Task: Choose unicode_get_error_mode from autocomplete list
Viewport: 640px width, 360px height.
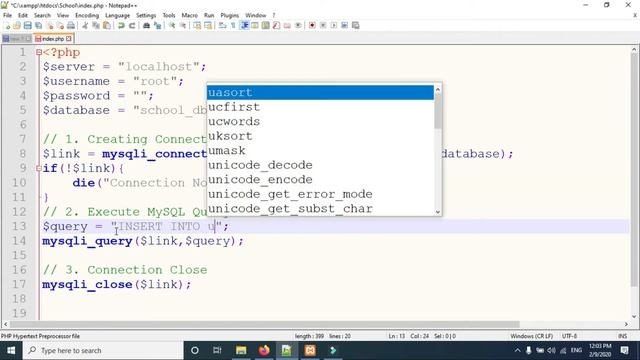Action: (320, 194)
